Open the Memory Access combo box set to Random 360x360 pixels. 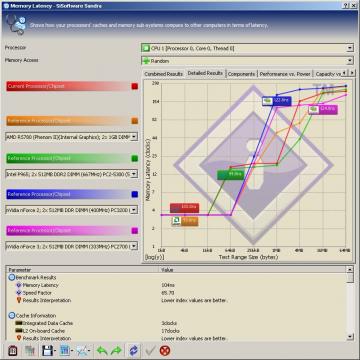pos(247,61)
